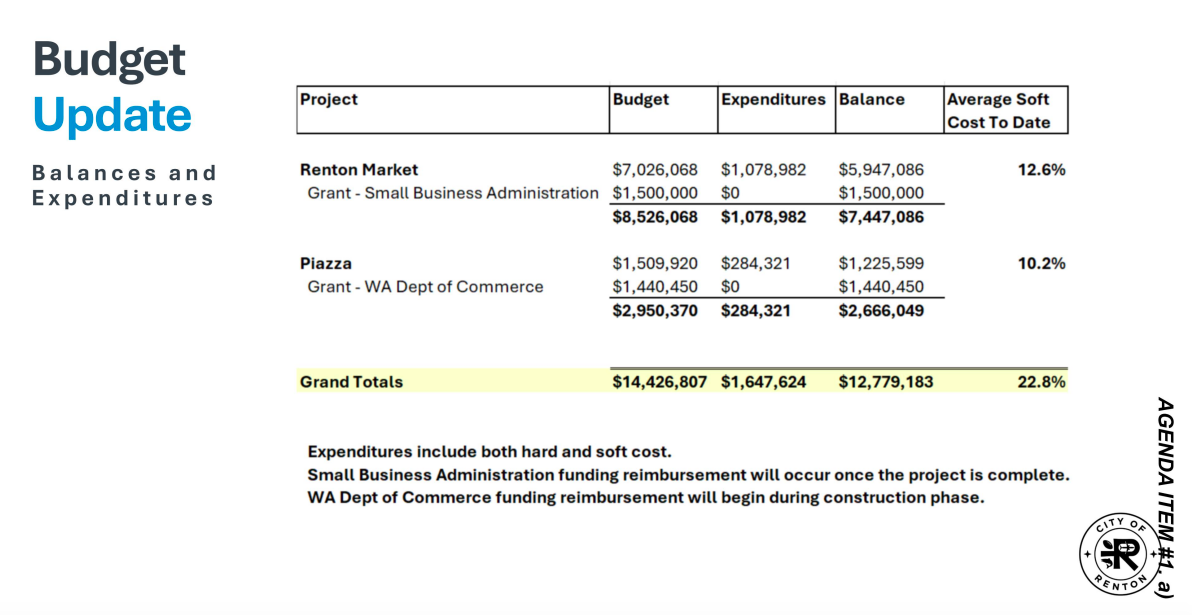Screen dimensions: 1192x615
Task: Click the Balance column header
Action: pos(871,100)
